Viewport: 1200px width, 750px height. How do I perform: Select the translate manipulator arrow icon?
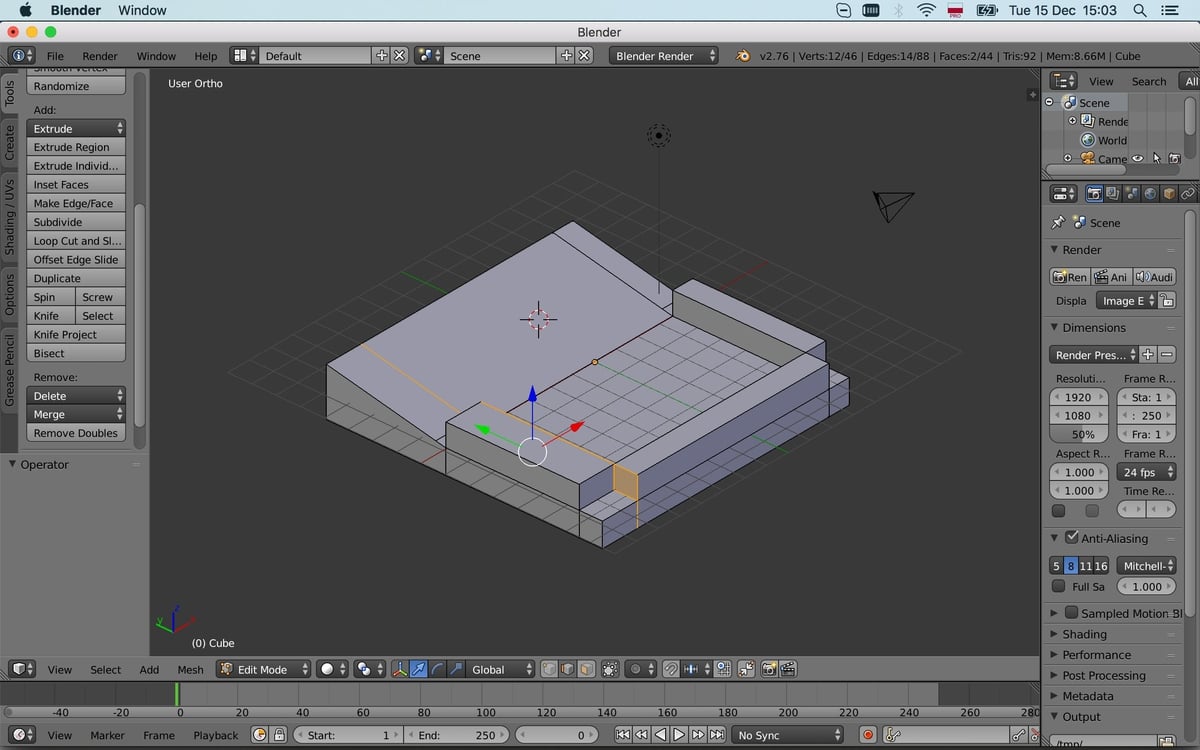click(419, 669)
